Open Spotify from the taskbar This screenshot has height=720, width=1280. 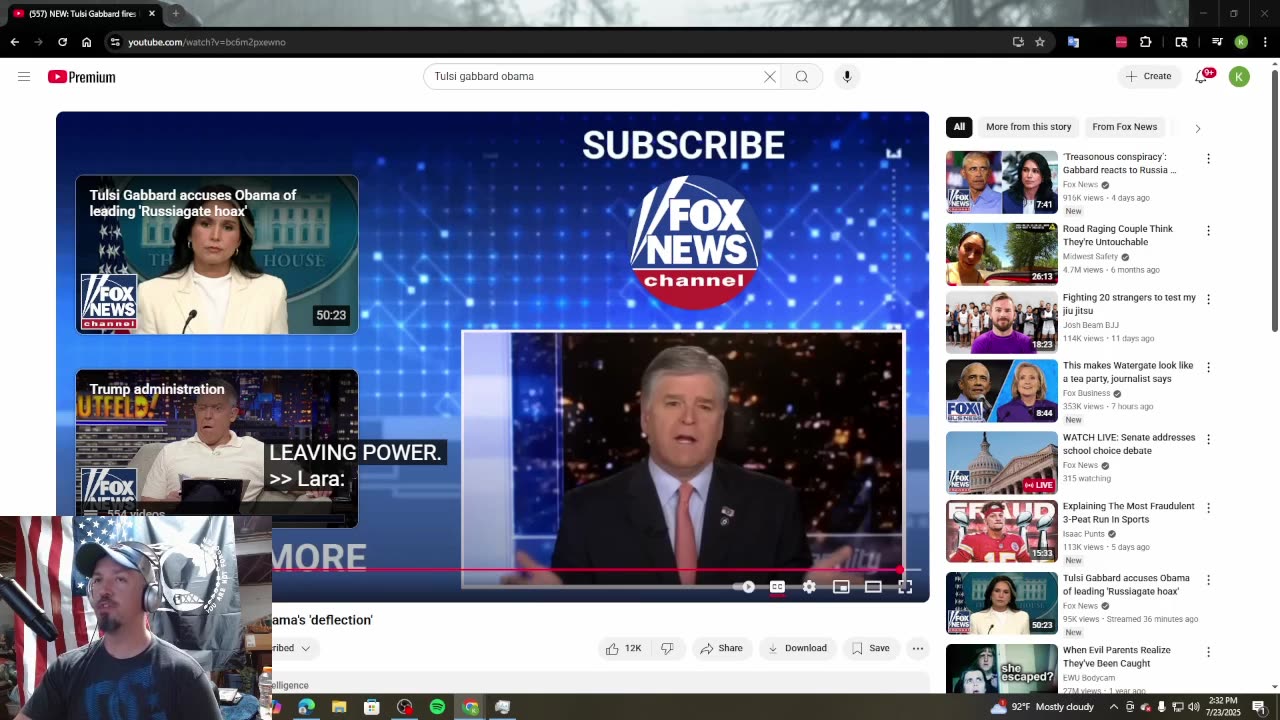pyautogui.click(x=437, y=707)
